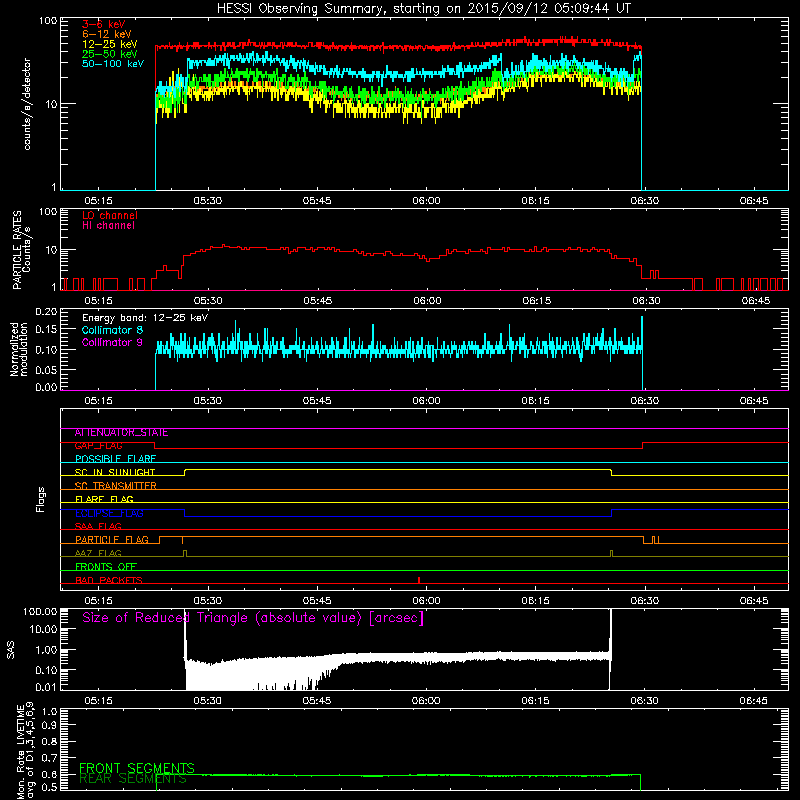The width and height of the screenshot is (800, 800).
Task: Click 06:30 tick under flags panel
Action: point(645,601)
